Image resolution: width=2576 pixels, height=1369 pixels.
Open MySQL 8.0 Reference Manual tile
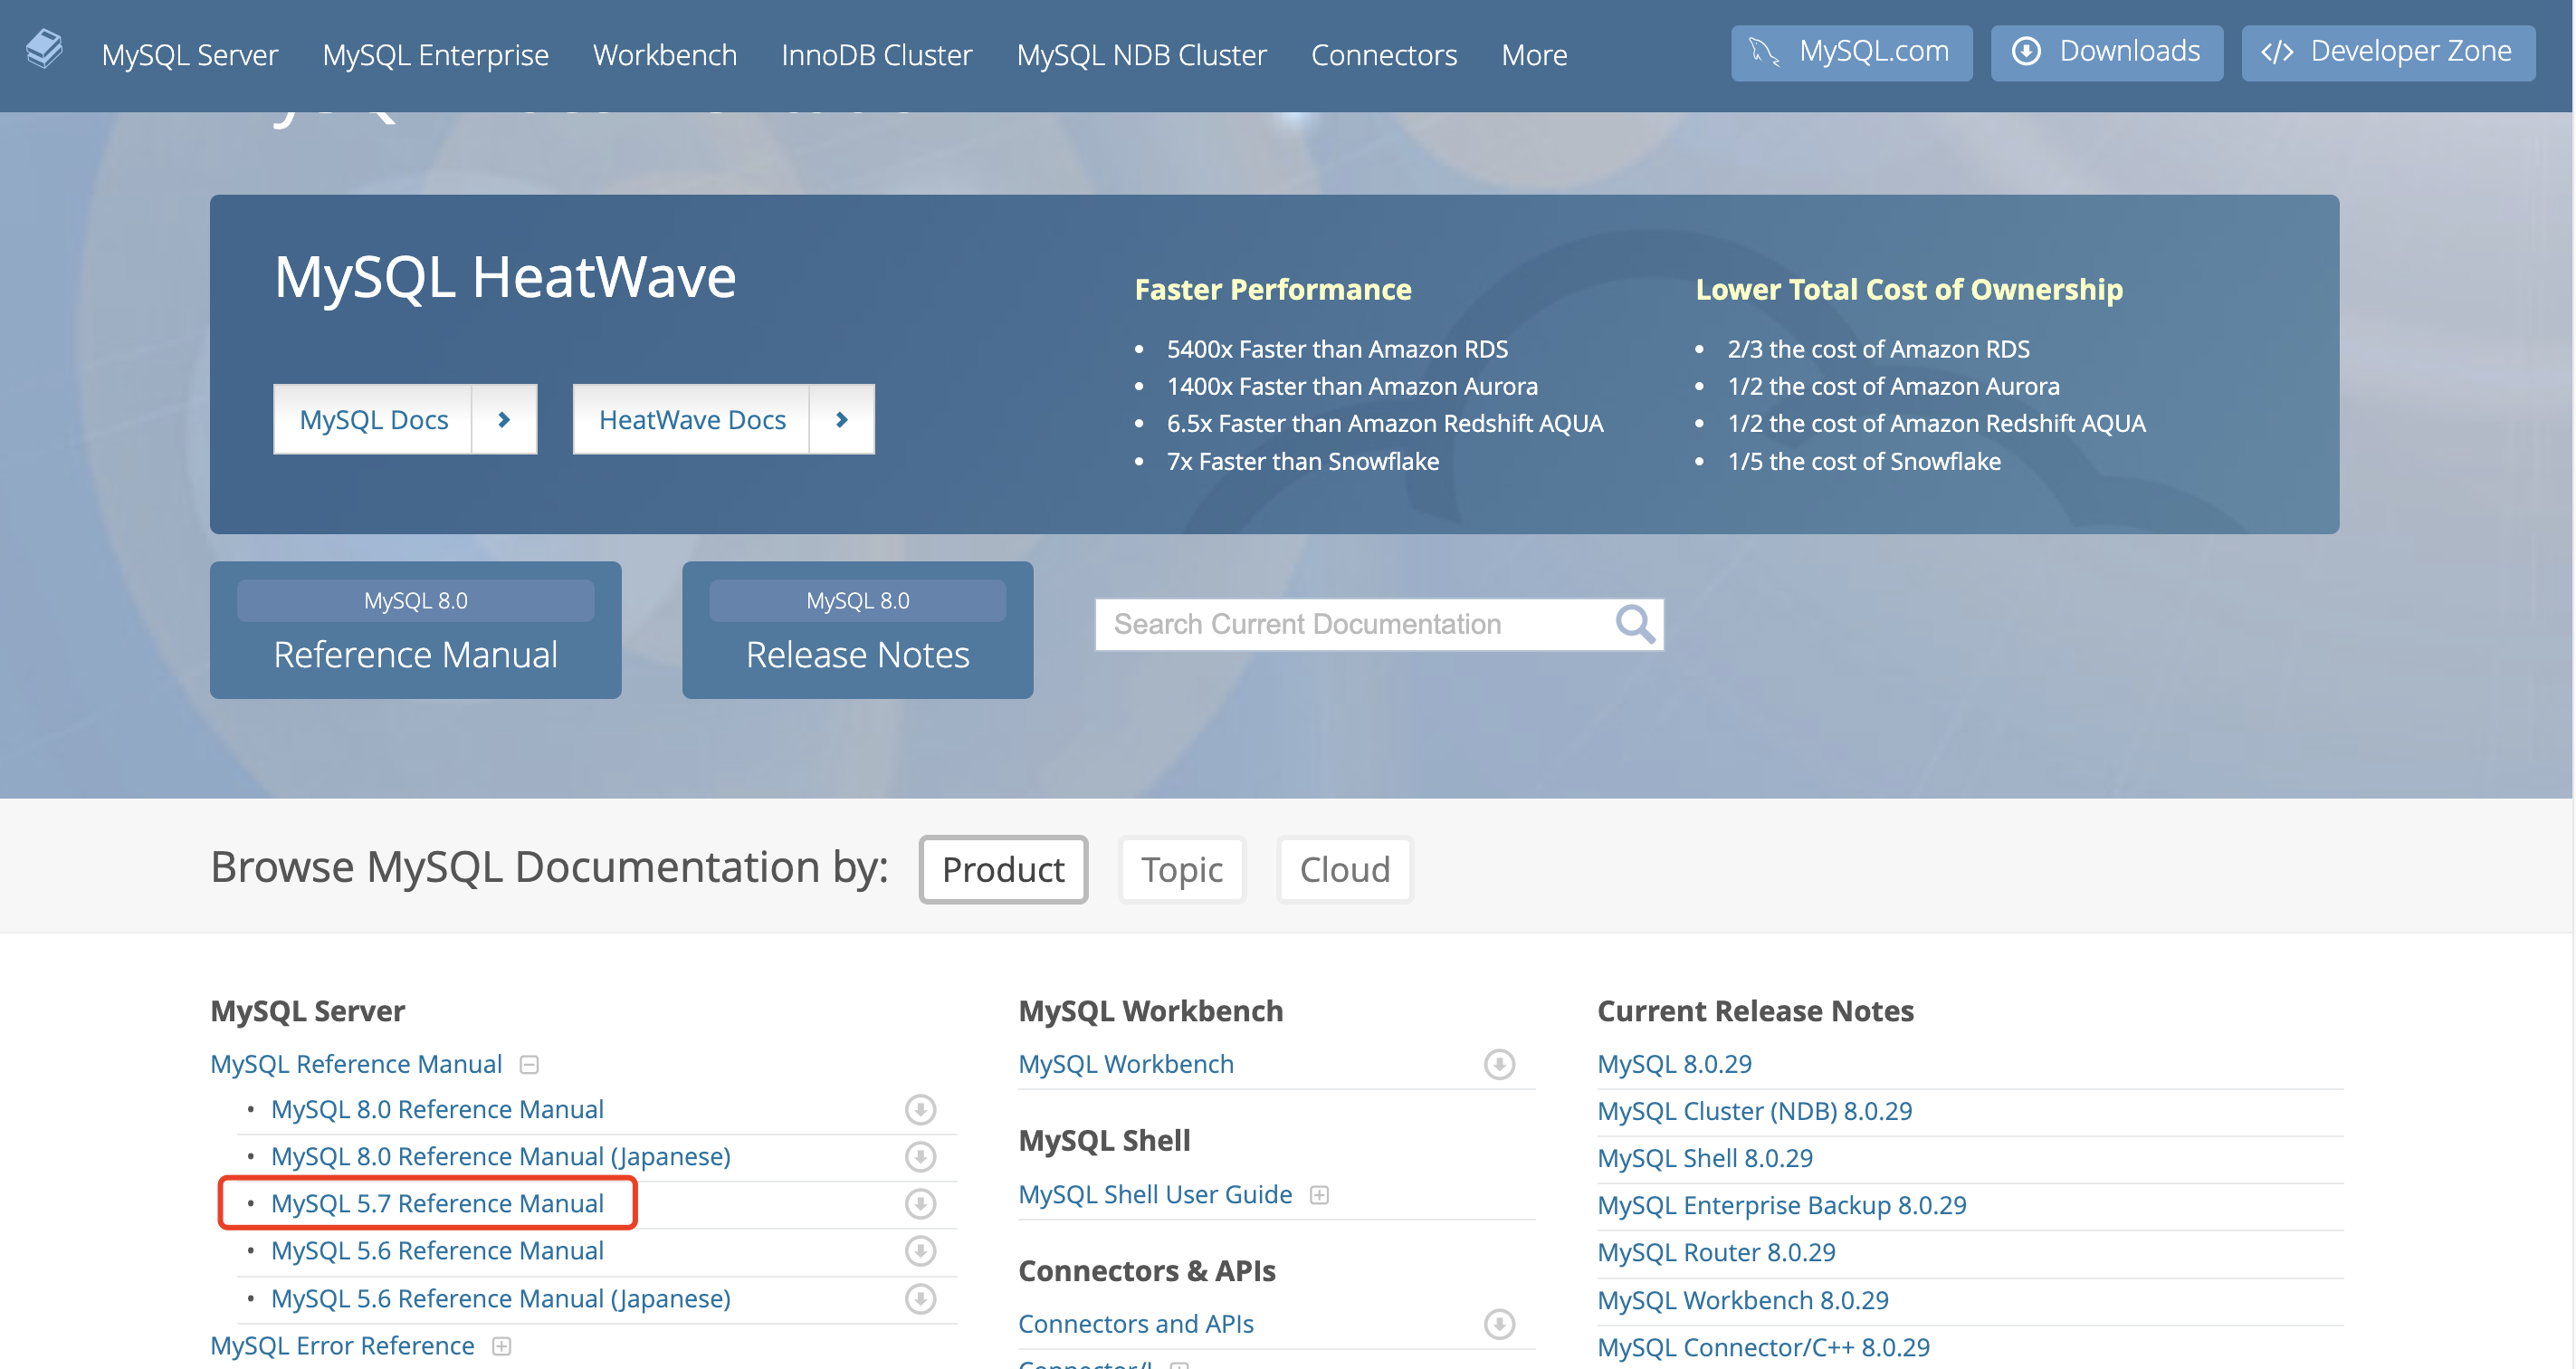(416, 631)
